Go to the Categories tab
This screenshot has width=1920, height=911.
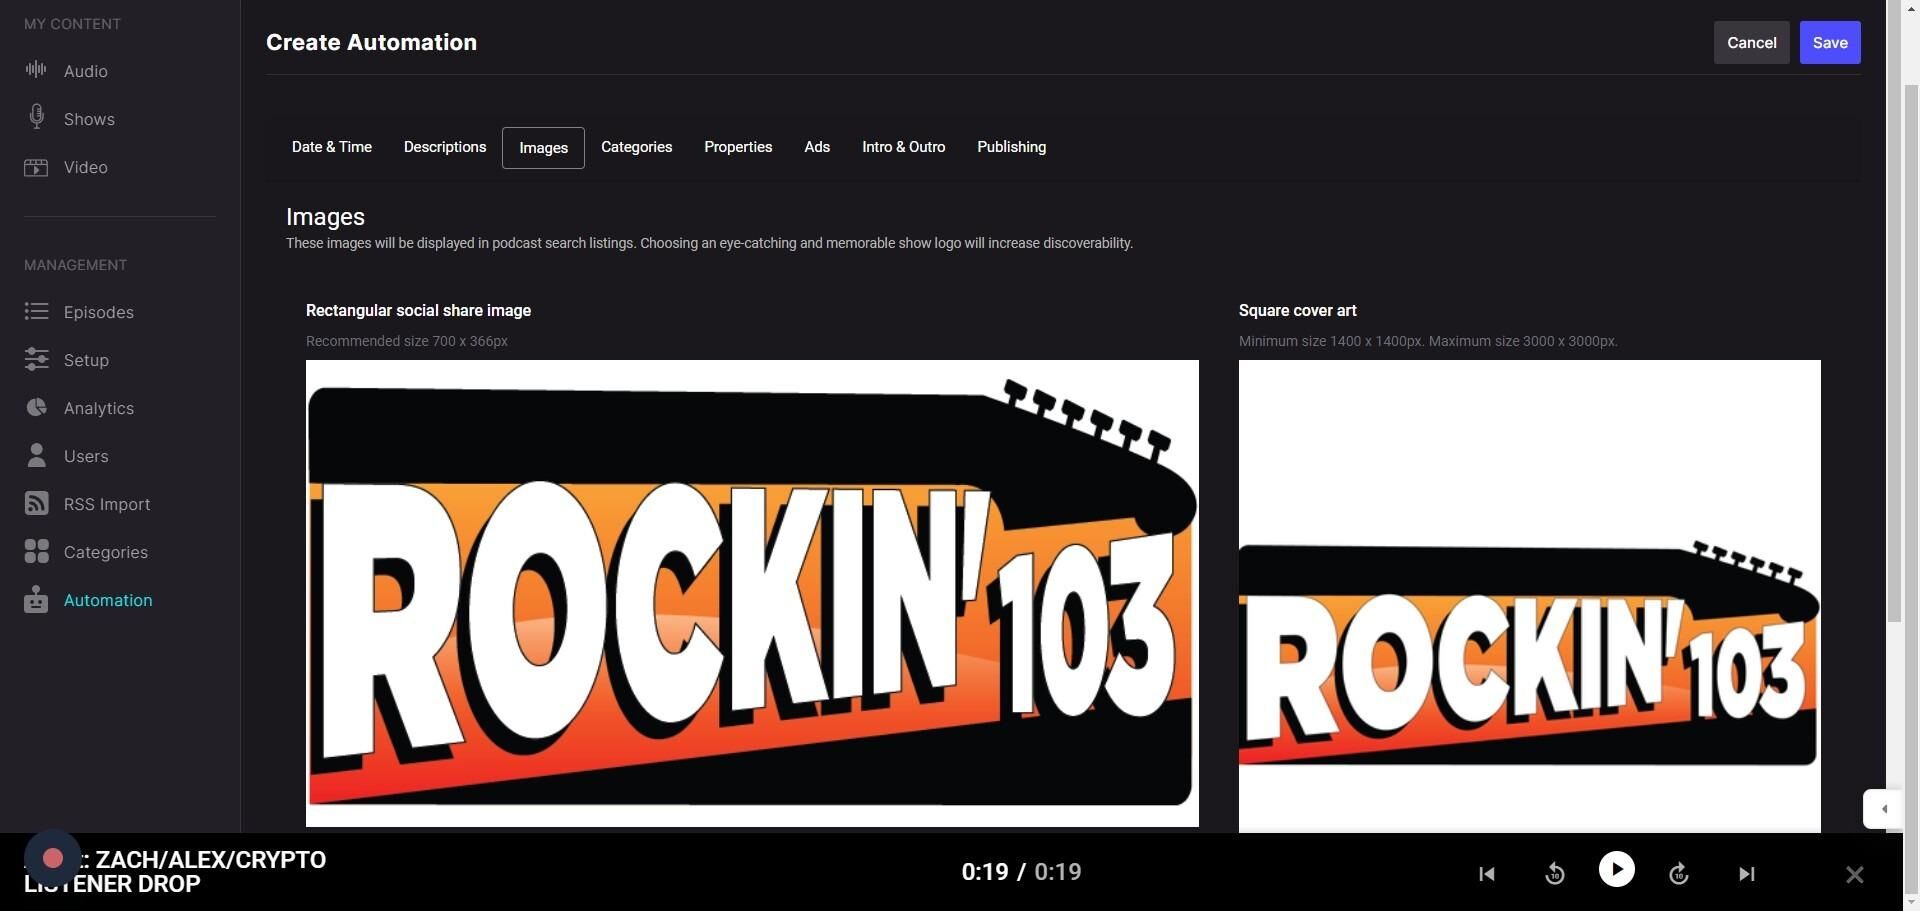tap(636, 147)
